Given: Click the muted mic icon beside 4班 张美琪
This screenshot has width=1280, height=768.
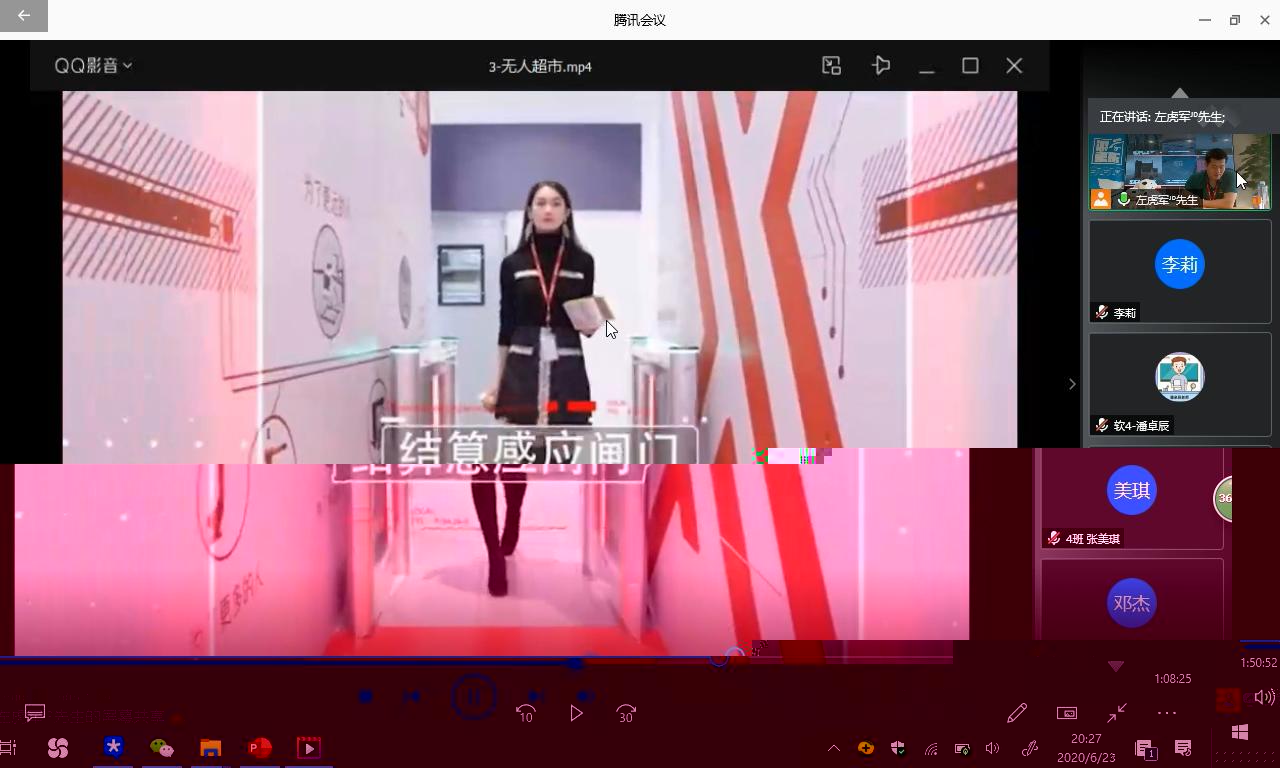Looking at the screenshot, I should 1054,538.
